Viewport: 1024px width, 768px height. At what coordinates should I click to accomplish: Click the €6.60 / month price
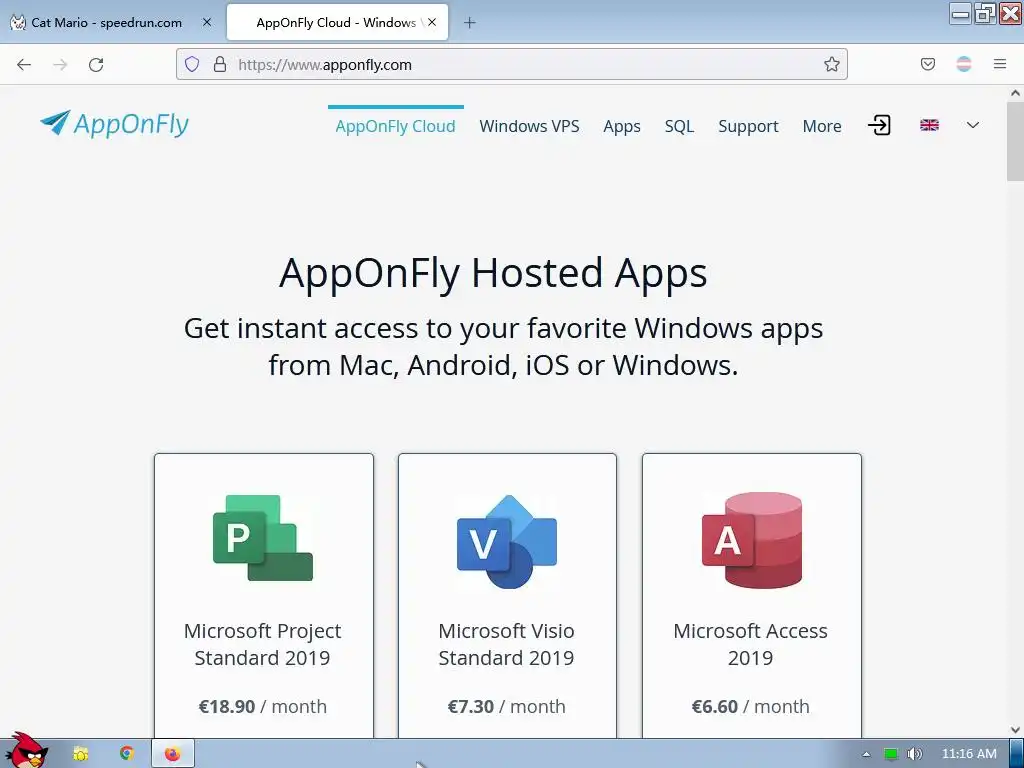coord(750,707)
